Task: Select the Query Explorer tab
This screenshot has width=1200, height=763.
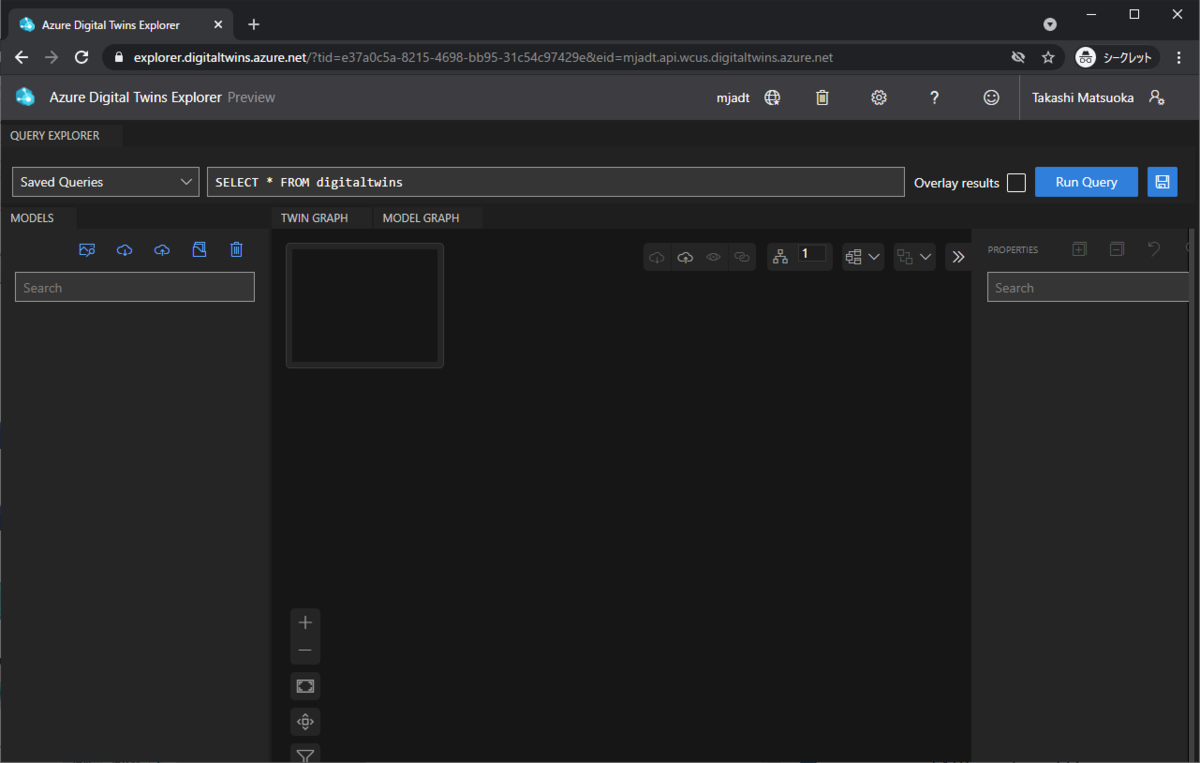Action: coord(55,136)
